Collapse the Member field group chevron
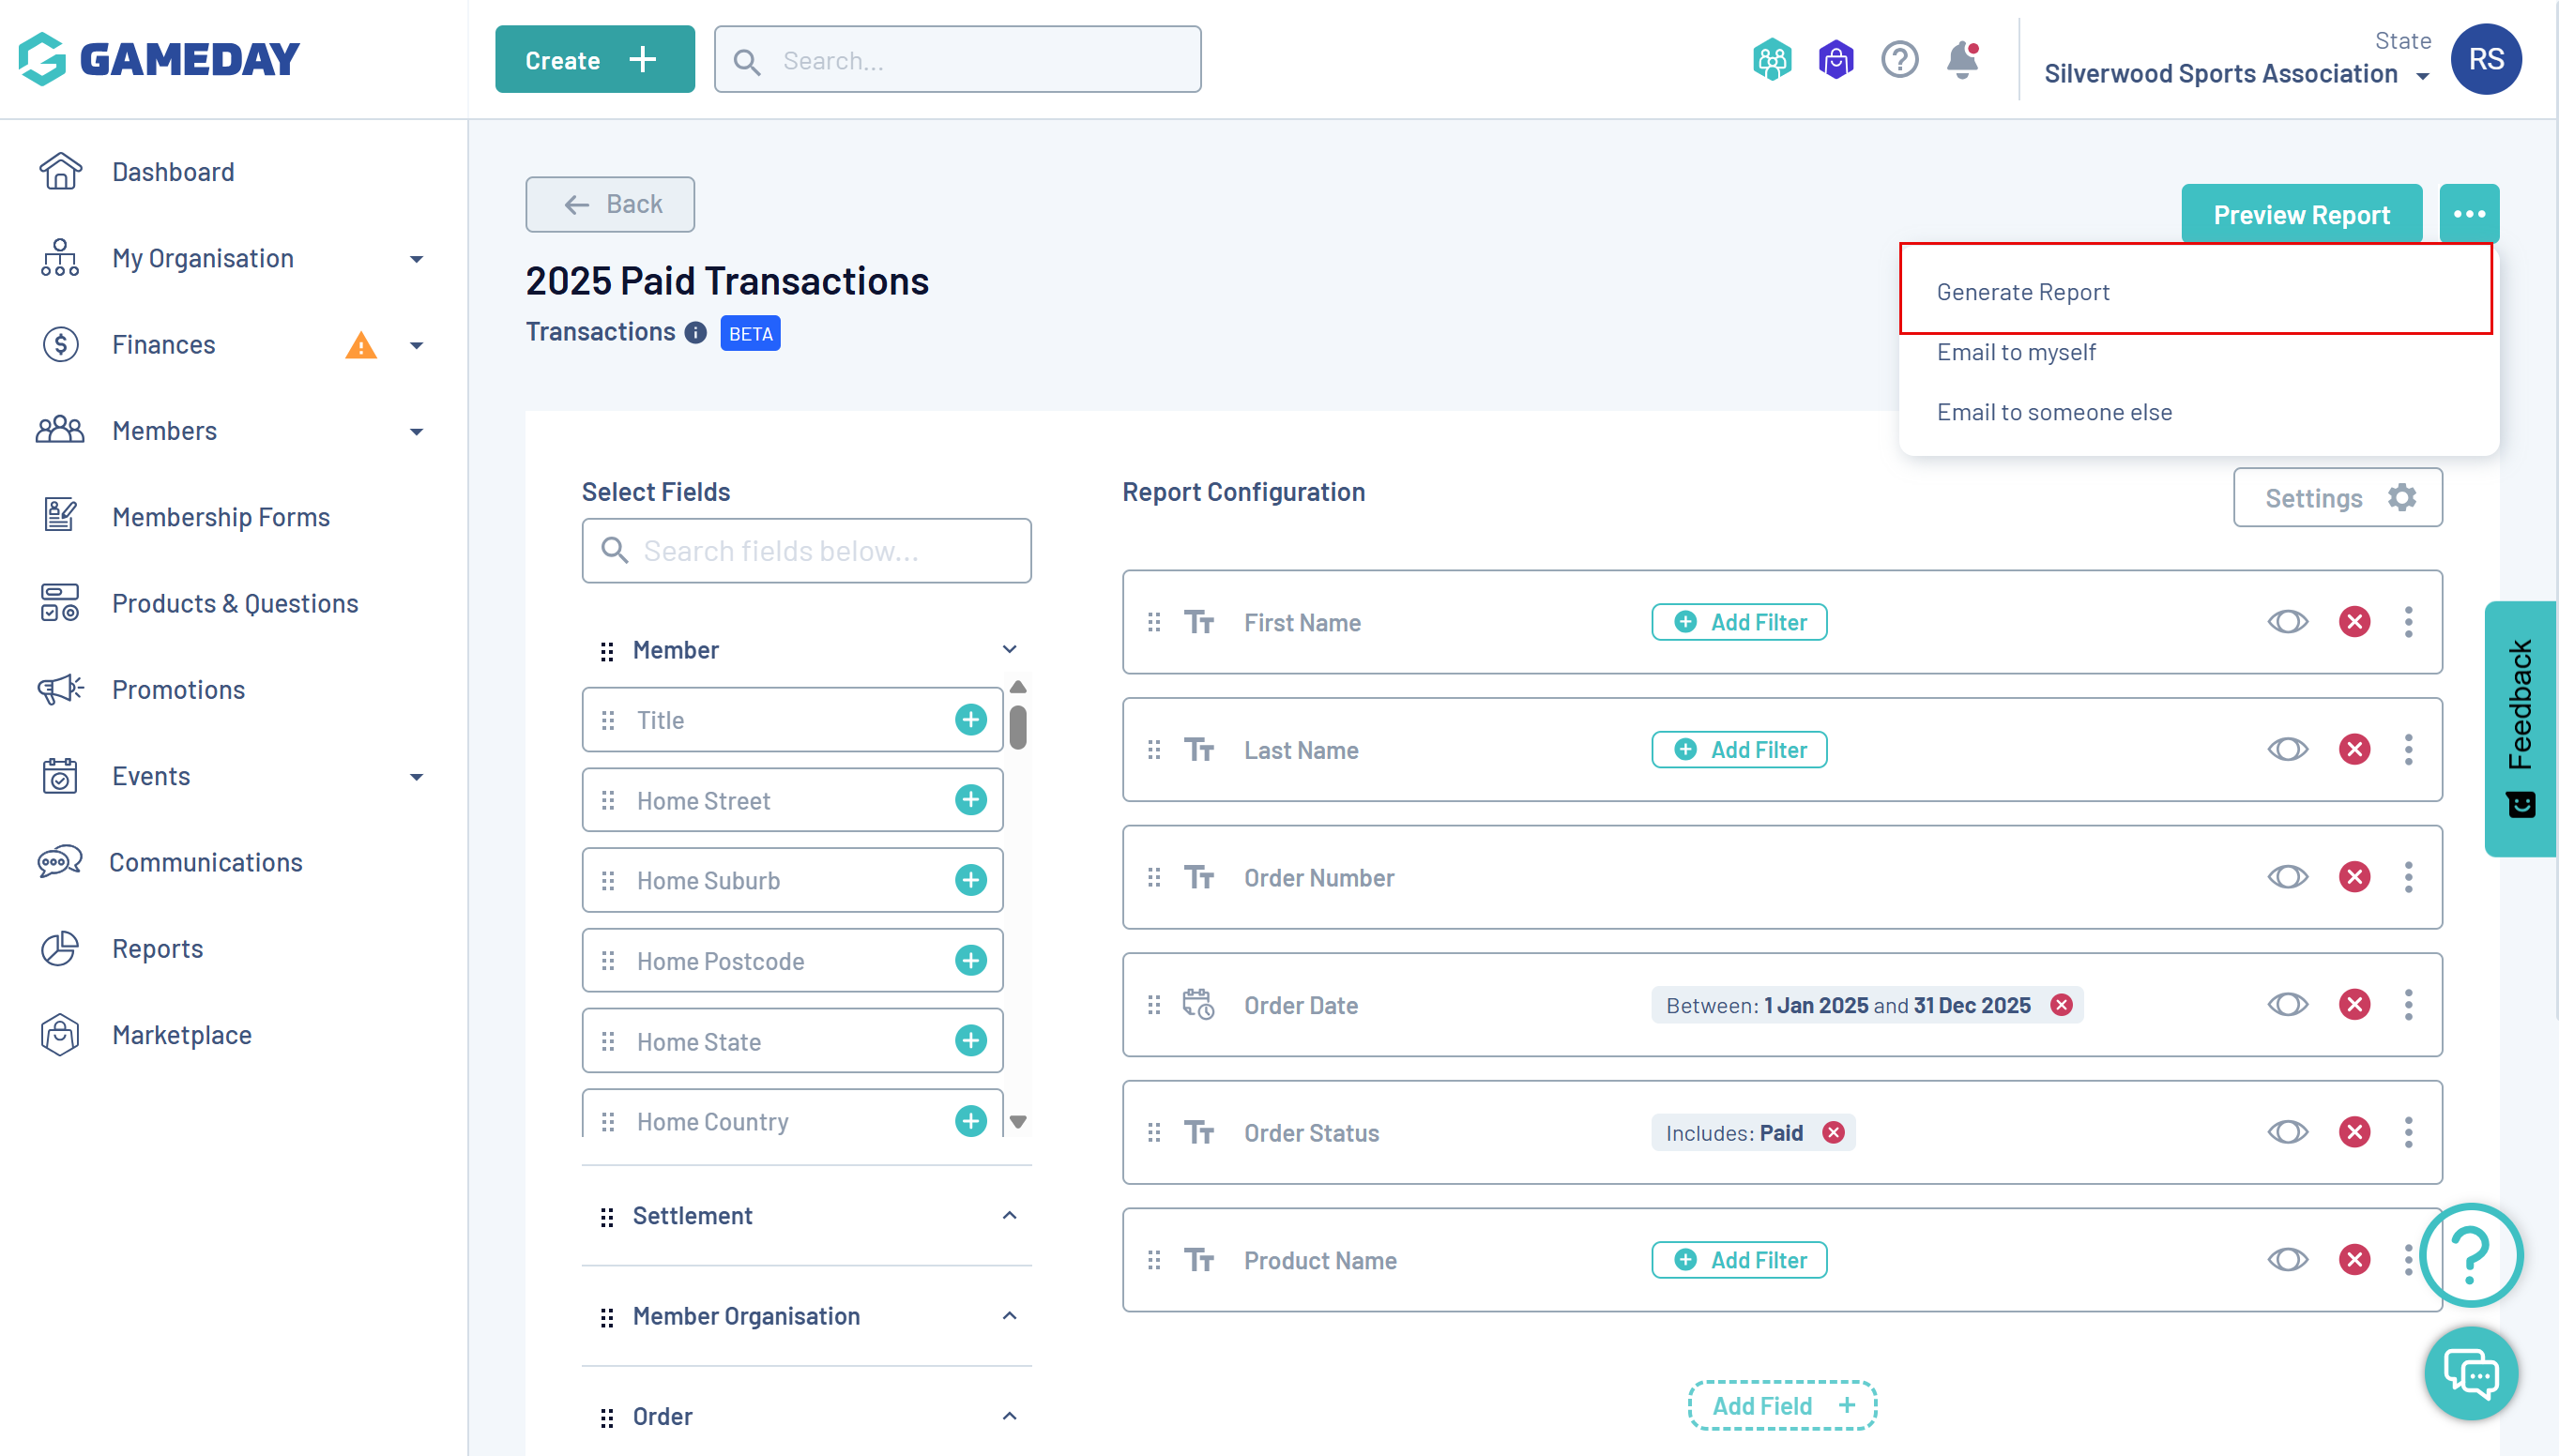The image size is (2559, 1456). [1009, 650]
